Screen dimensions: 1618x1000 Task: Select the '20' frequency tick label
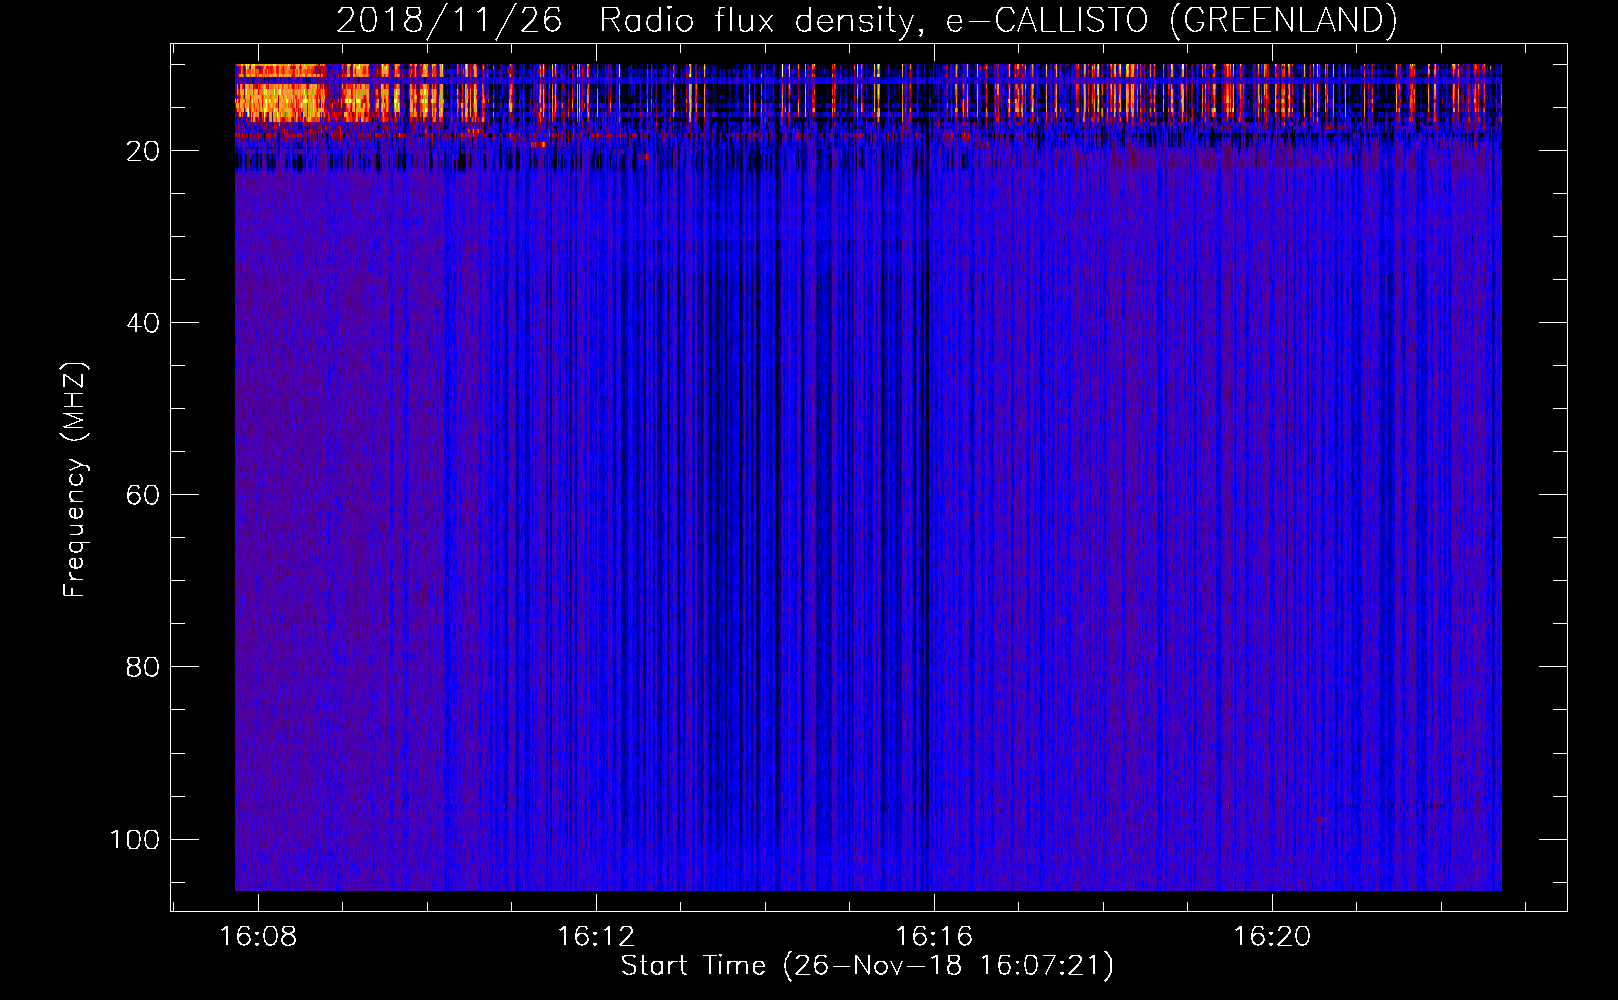[144, 151]
